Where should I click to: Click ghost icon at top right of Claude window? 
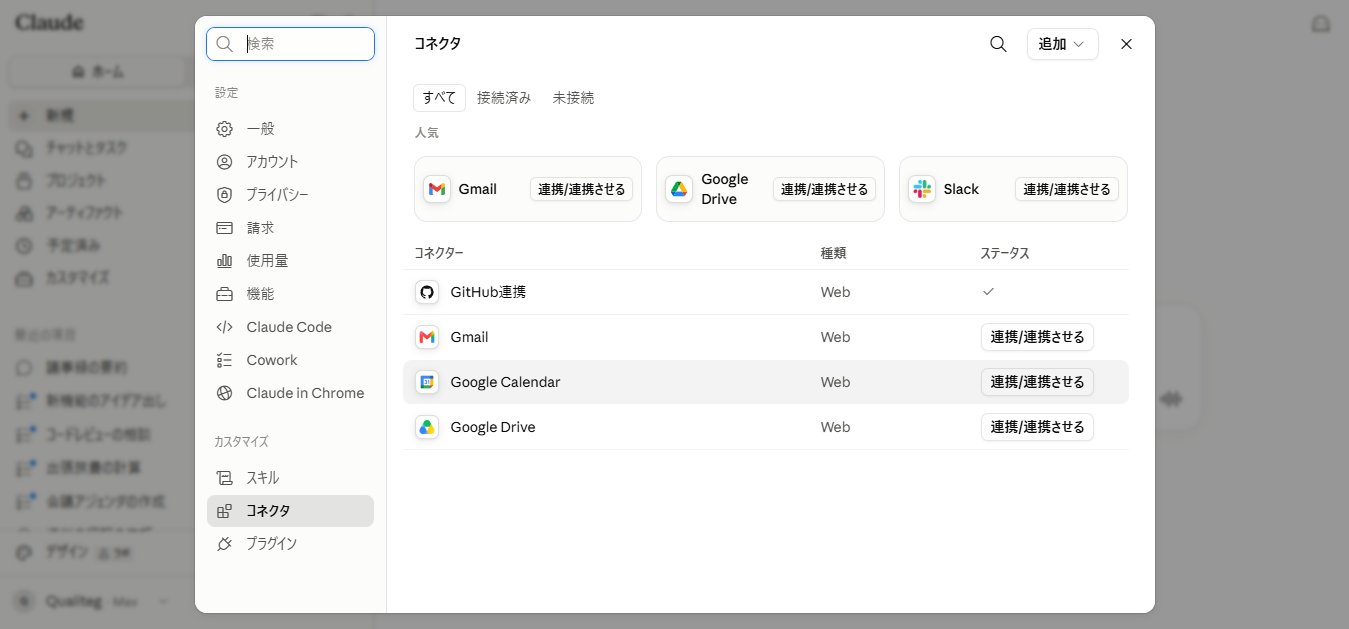1321,23
